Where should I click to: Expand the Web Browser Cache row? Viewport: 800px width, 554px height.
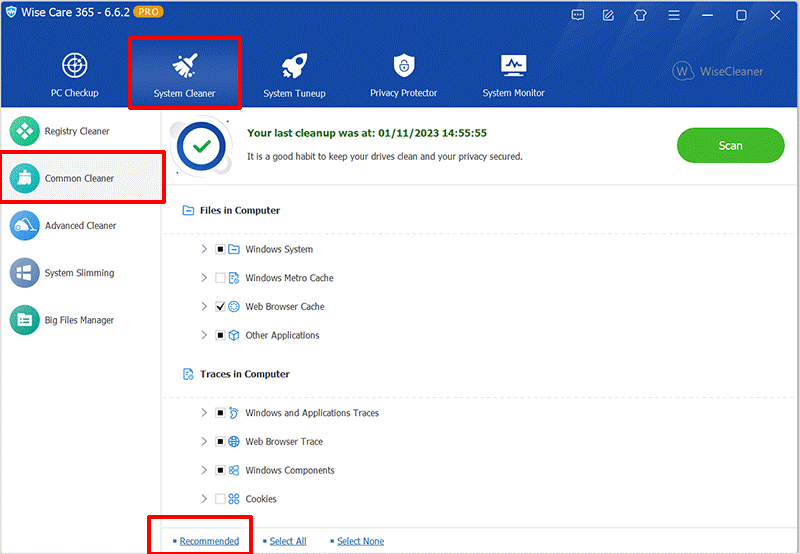coord(204,306)
